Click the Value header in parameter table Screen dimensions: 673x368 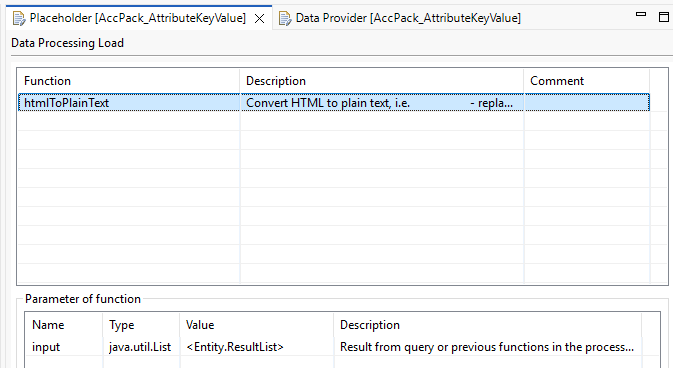point(256,325)
